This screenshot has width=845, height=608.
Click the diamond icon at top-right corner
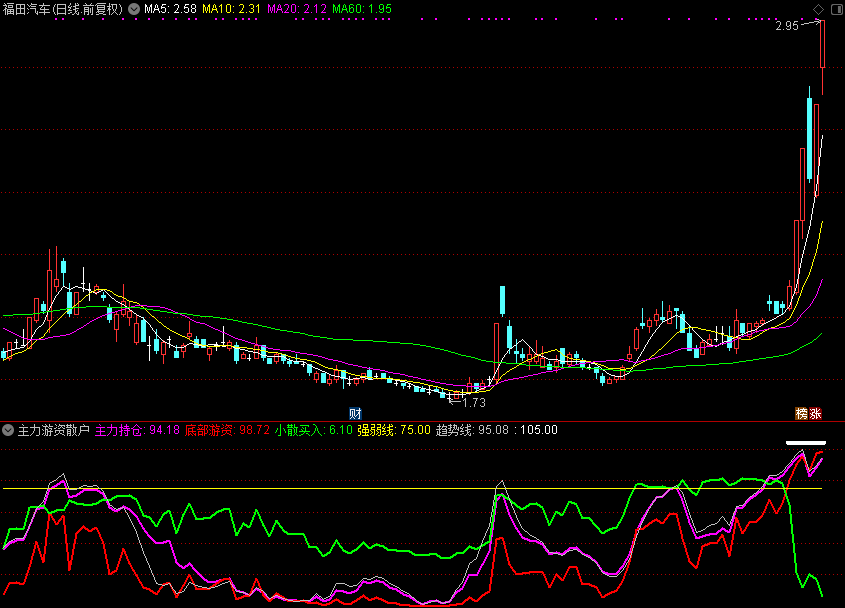[820, 8]
